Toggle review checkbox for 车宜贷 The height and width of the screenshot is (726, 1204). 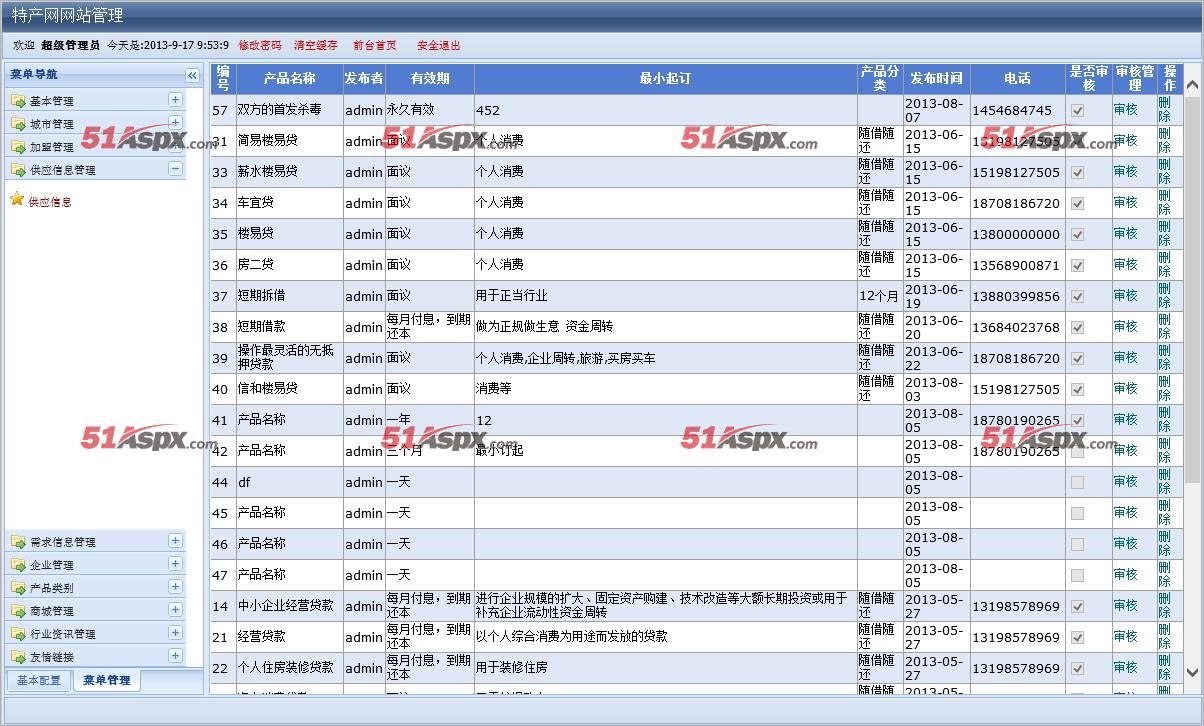click(x=1077, y=204)
